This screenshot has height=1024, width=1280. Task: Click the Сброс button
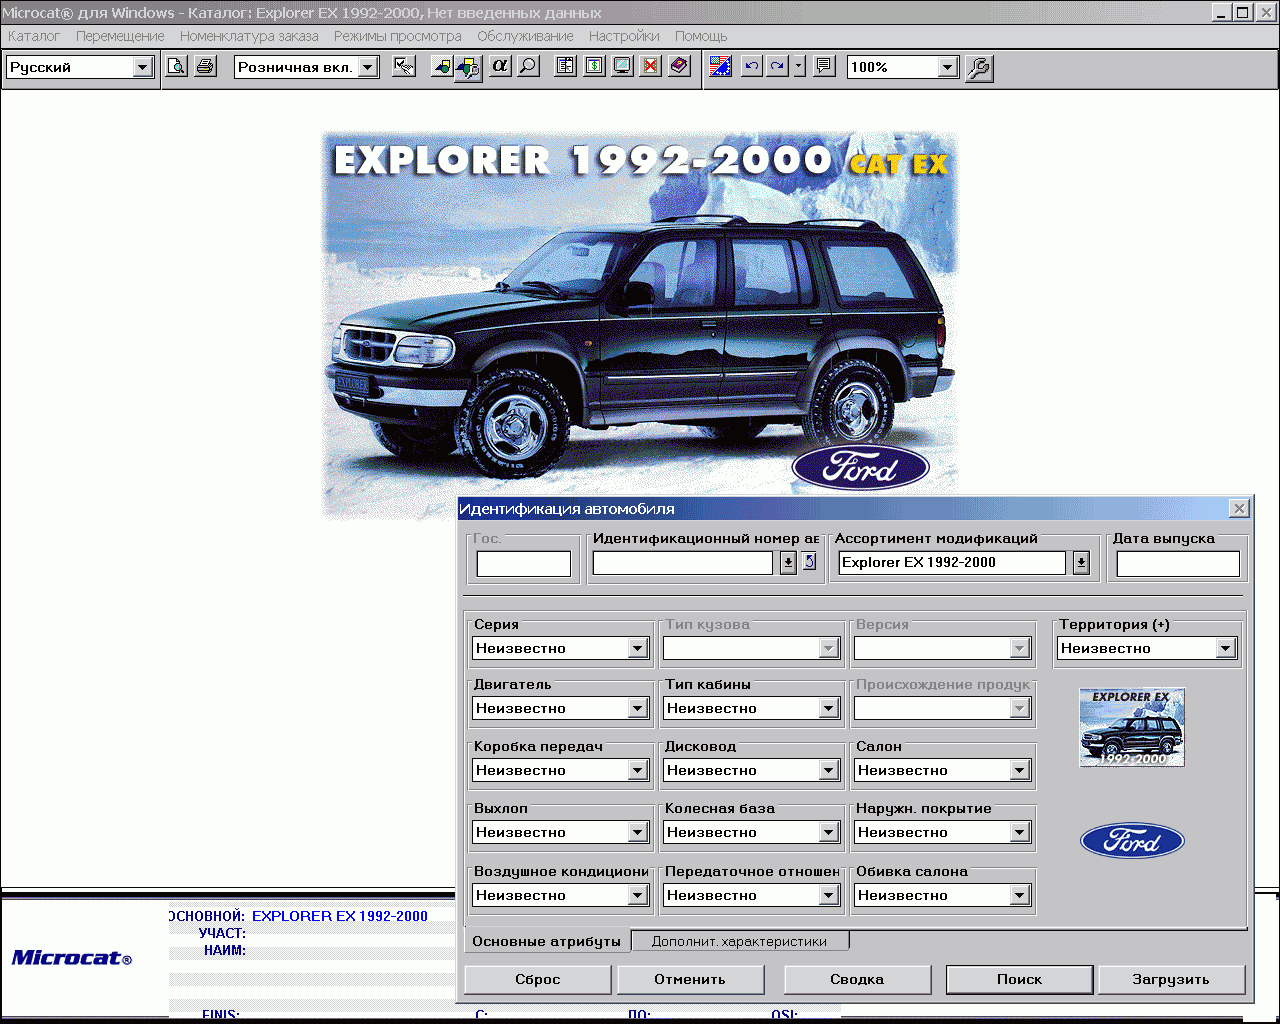(538, 979)
